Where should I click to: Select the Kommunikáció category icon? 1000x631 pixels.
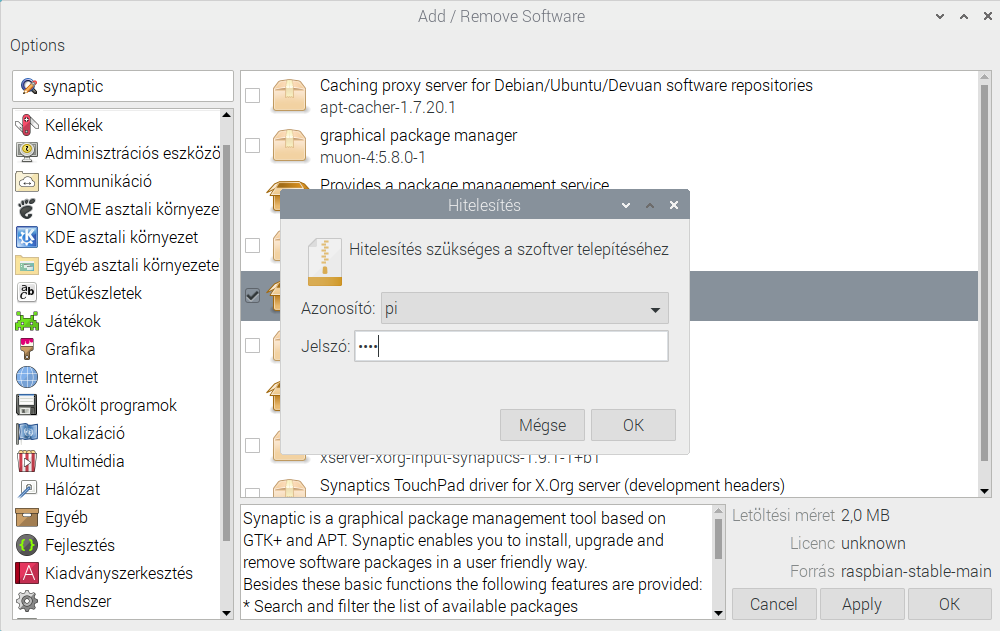click(x=27, y=181)
